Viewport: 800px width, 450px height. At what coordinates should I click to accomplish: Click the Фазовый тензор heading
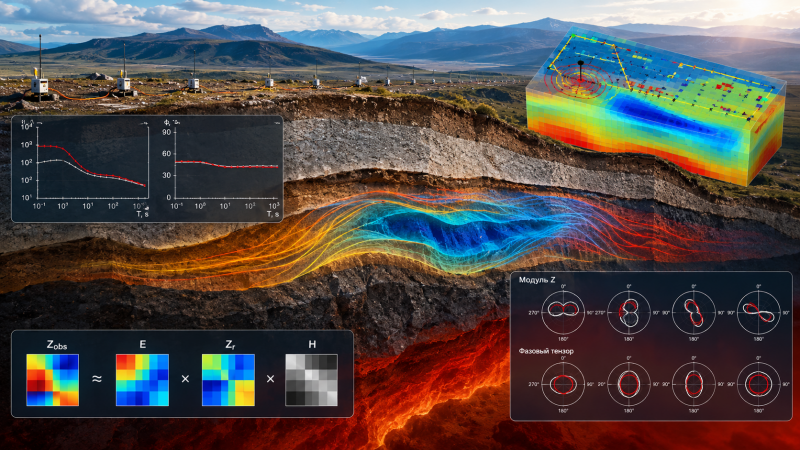546,351
